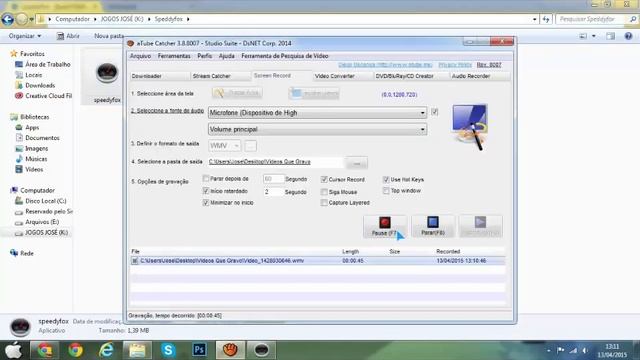Screen dimensions: 640x360
Task: Click Pesquisar Speddyfox search field
Action: click(592, 19)
